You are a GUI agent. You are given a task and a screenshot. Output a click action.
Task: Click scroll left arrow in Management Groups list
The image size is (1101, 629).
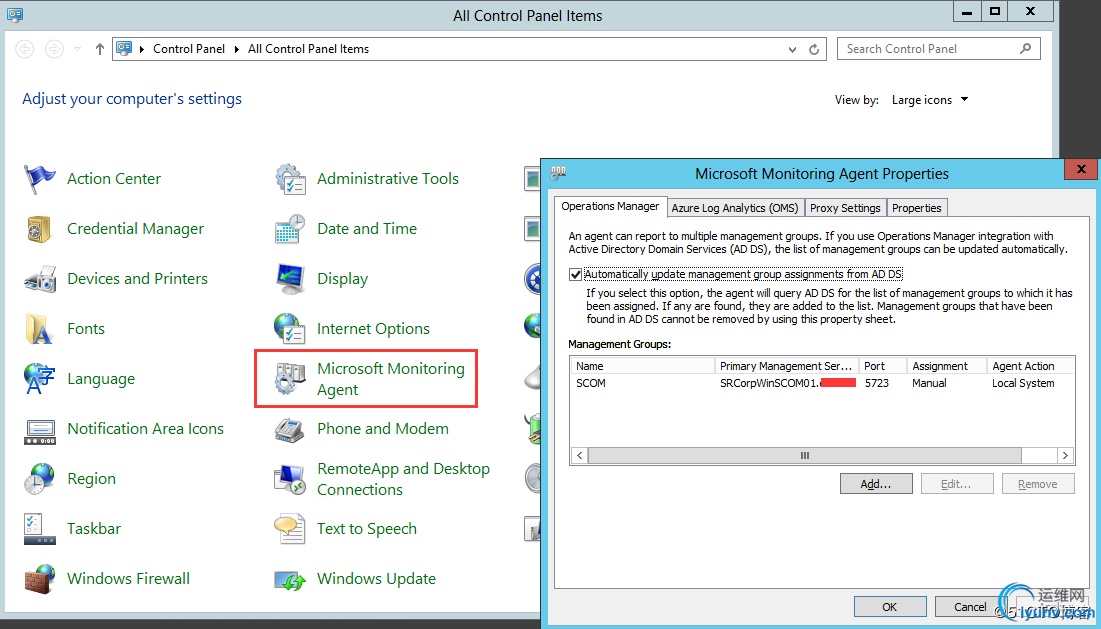(x=579, y=456)
